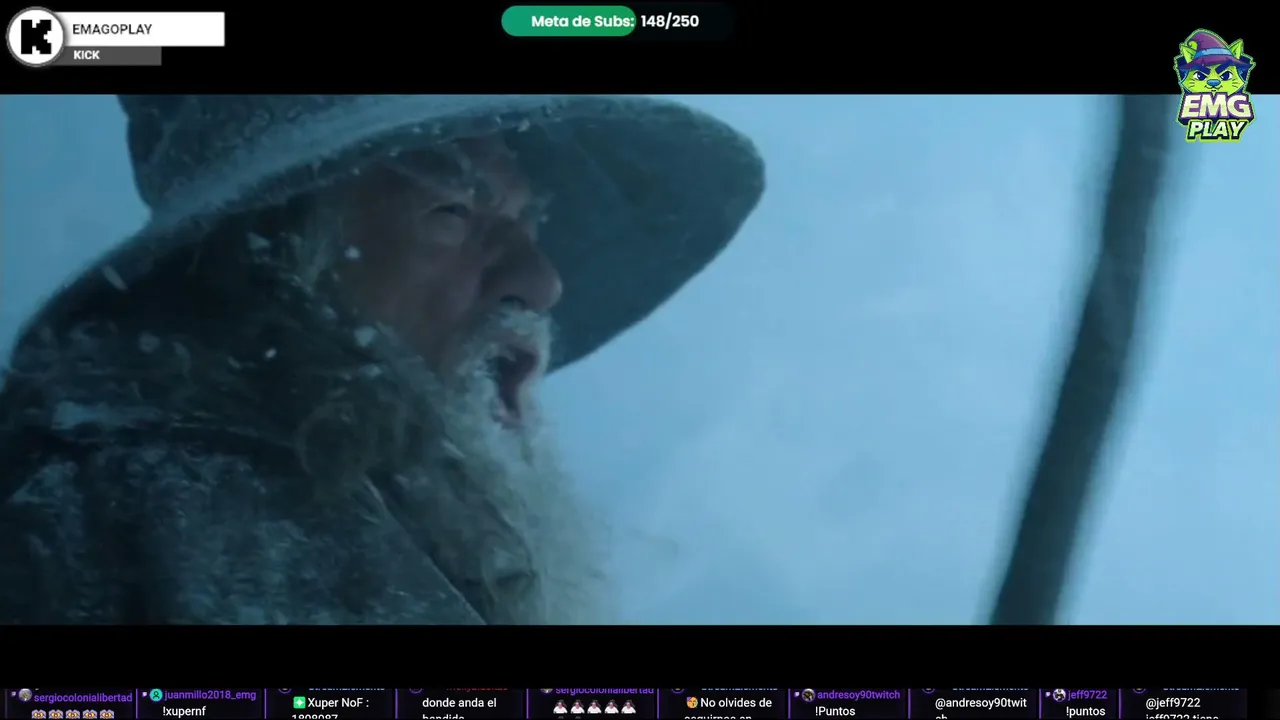Click the !puntos message from jeff9722

(1086, 711)
